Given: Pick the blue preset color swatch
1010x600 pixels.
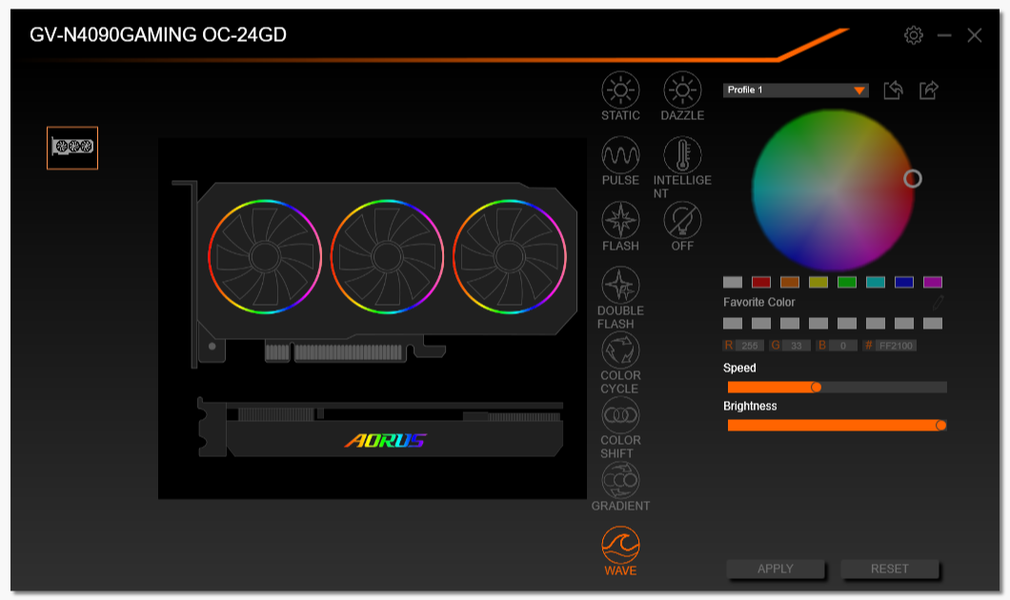Looking at the screenshot, I should (904, 282).
